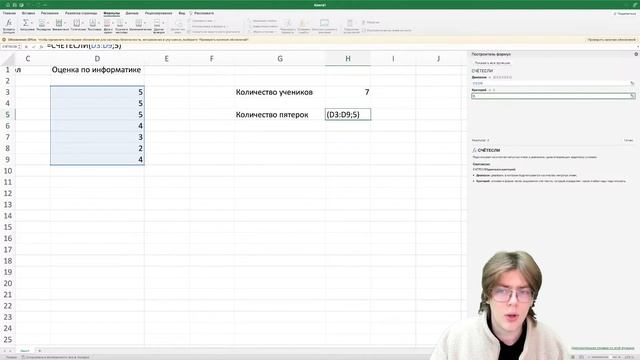The image size is (640, 360).
Task: Open the more info about this function link
Action: 602,348
